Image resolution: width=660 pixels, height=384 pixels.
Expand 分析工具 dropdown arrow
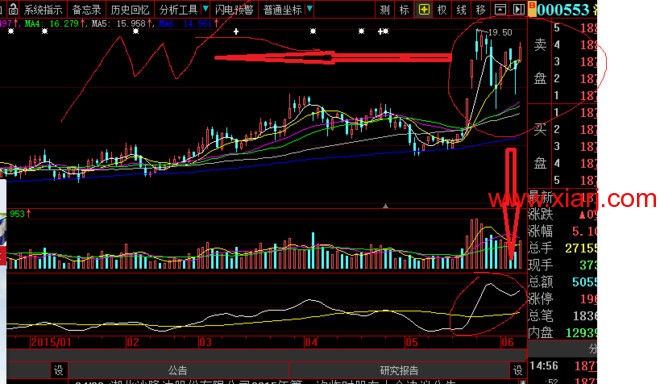pyautogui.click(x=205, y=8)
